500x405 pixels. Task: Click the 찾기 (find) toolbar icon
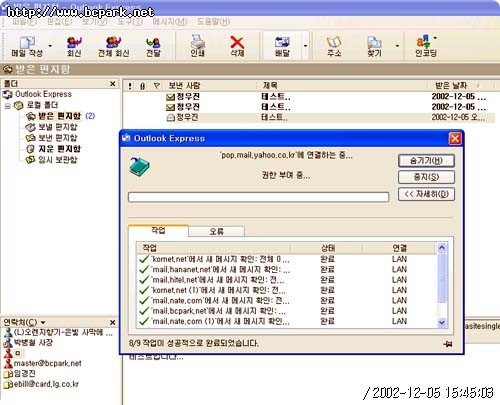[x=374, y=46]
